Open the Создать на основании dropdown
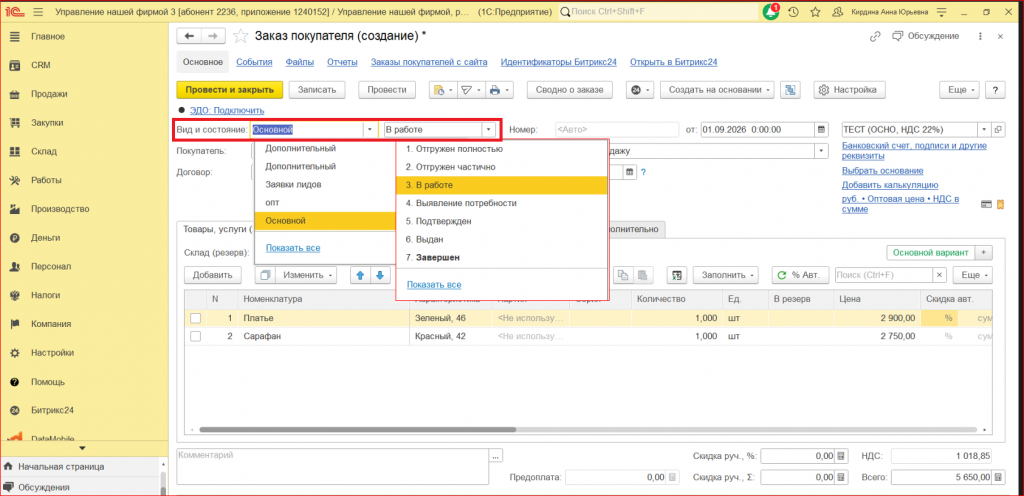Screen dimensions: 1024x496 coord(718,90)
